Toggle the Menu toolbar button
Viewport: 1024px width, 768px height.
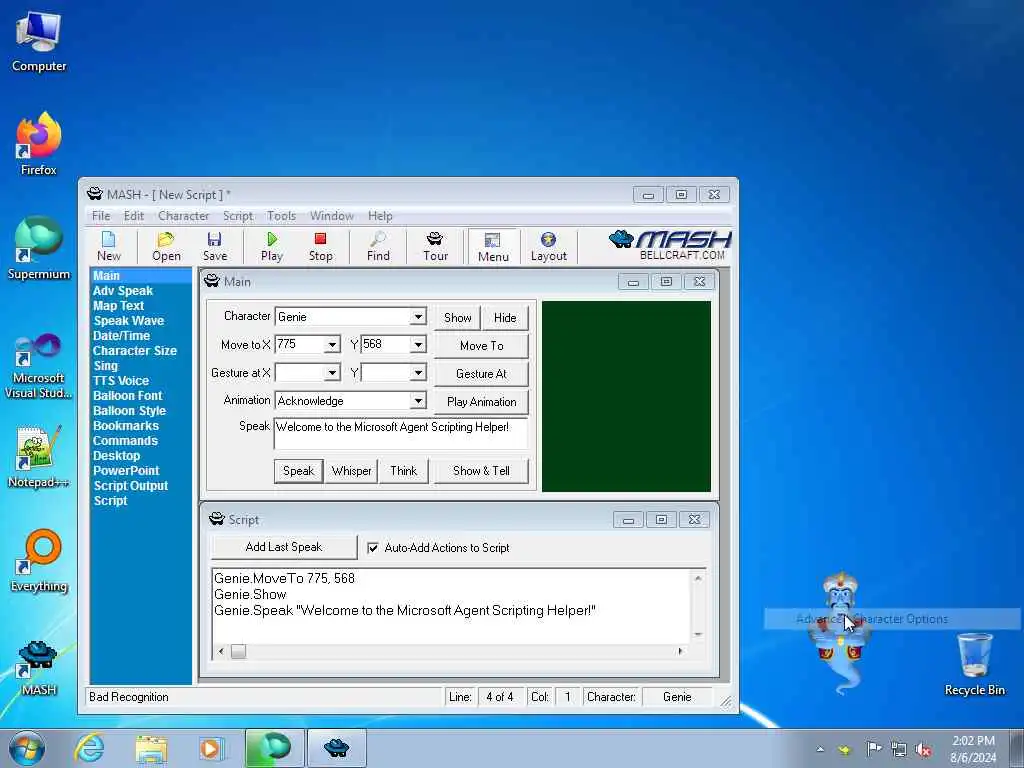pos(493,247)
